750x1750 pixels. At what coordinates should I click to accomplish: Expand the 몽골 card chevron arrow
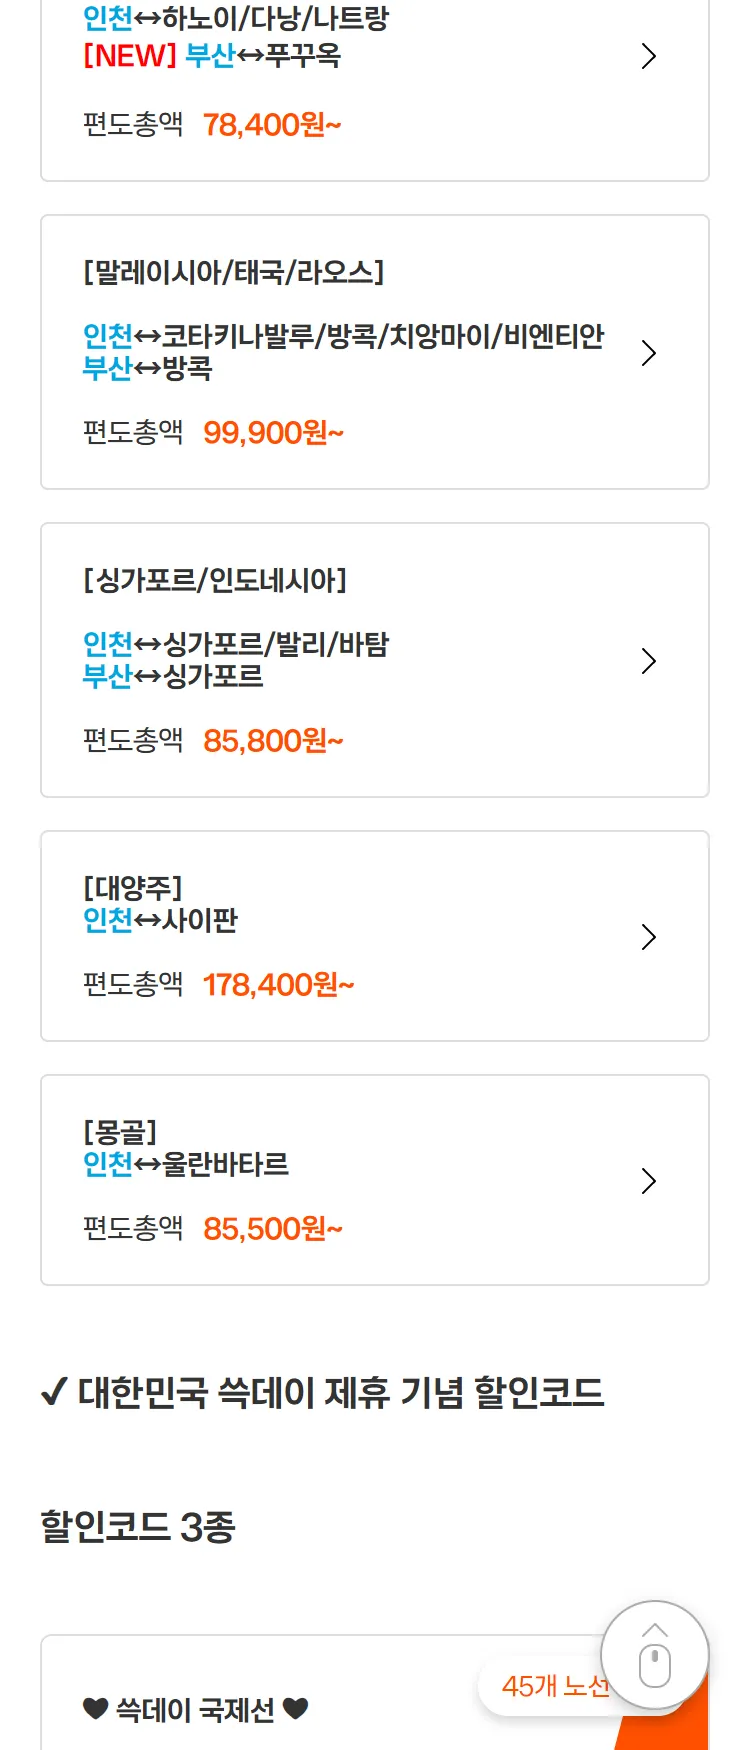pos(648,1181)
